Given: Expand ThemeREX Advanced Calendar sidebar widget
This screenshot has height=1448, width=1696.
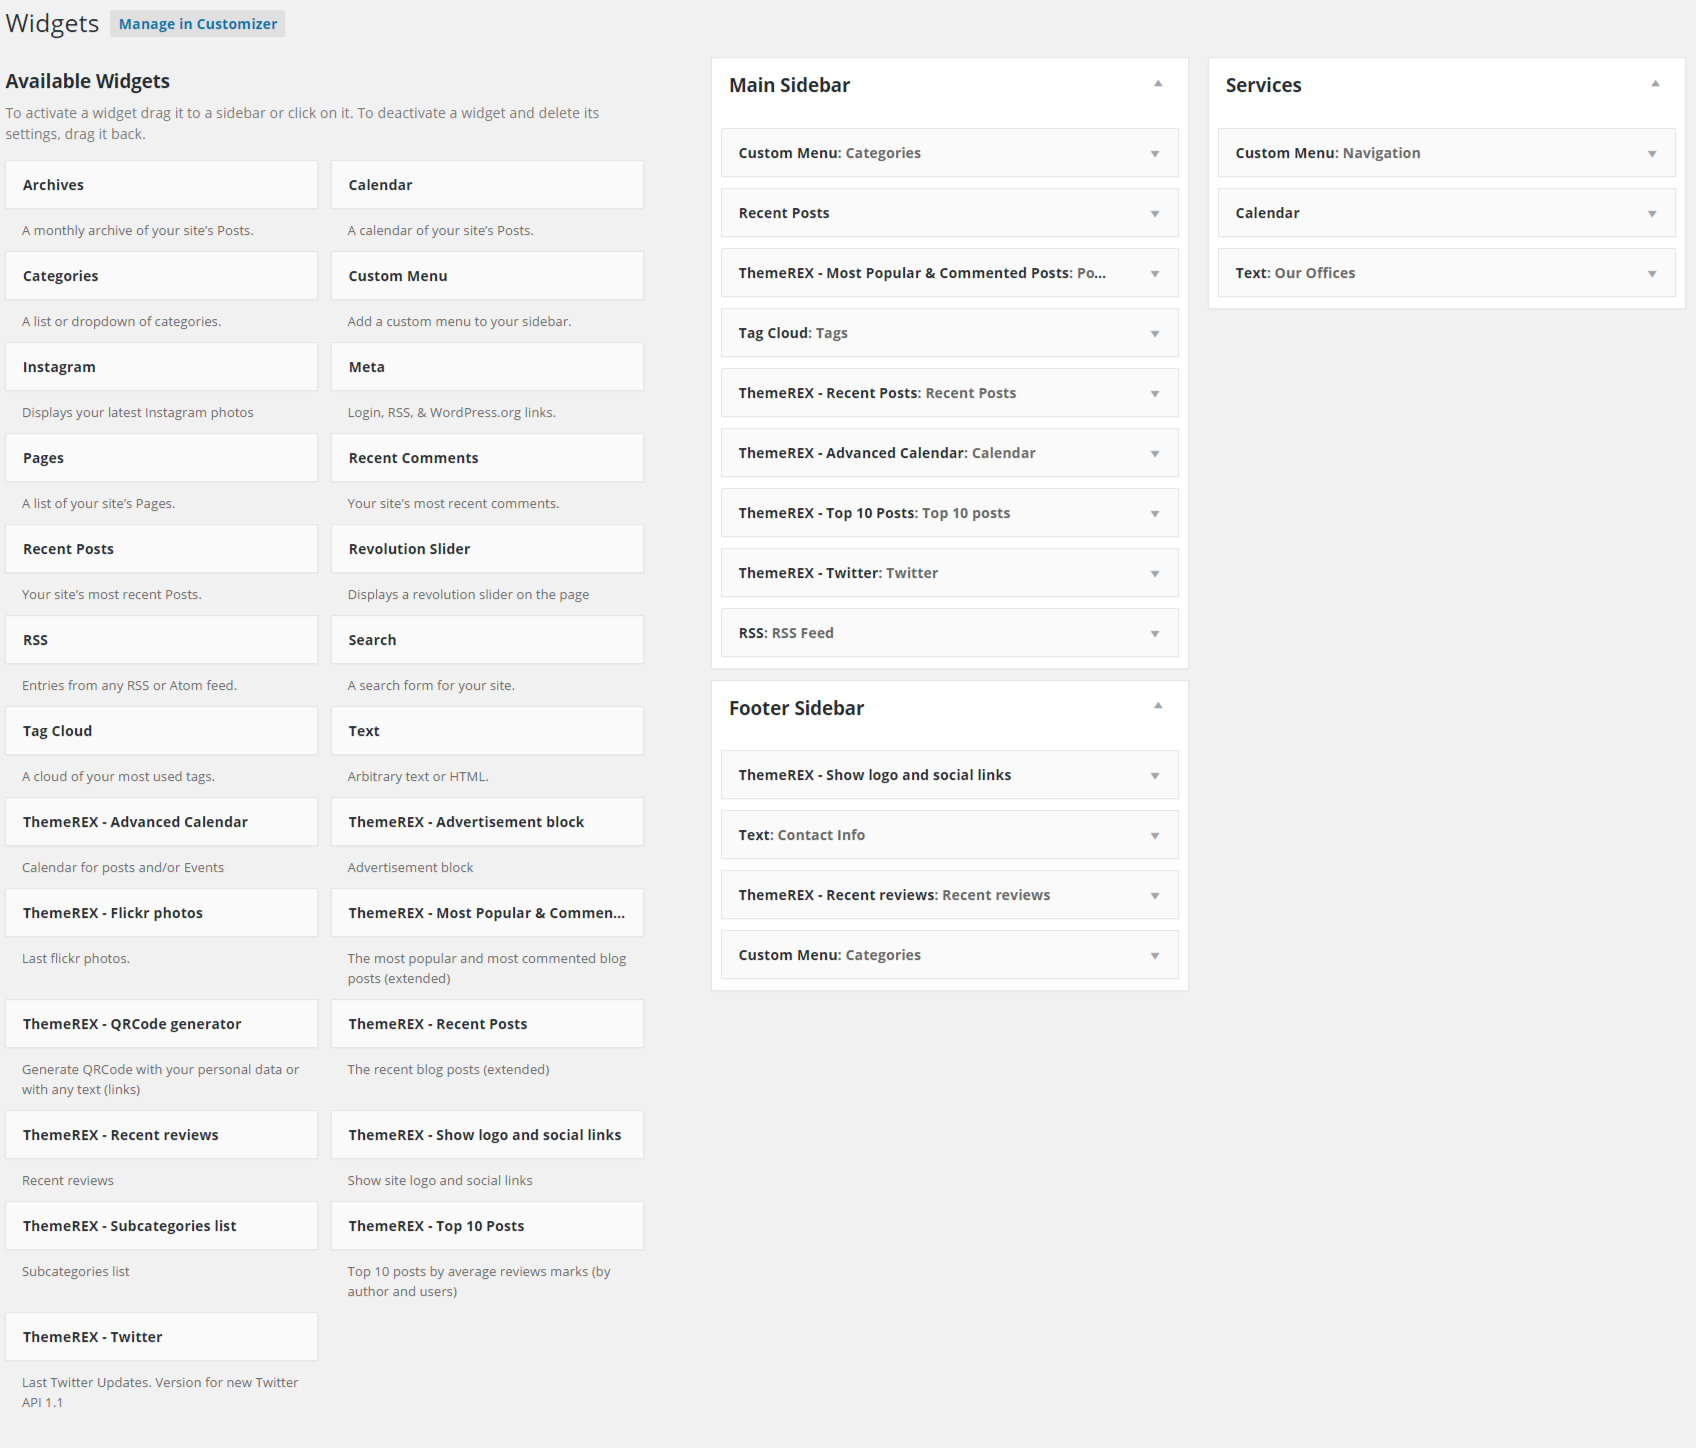Looking at the screenshot, I should click(x=1154, y=454).
